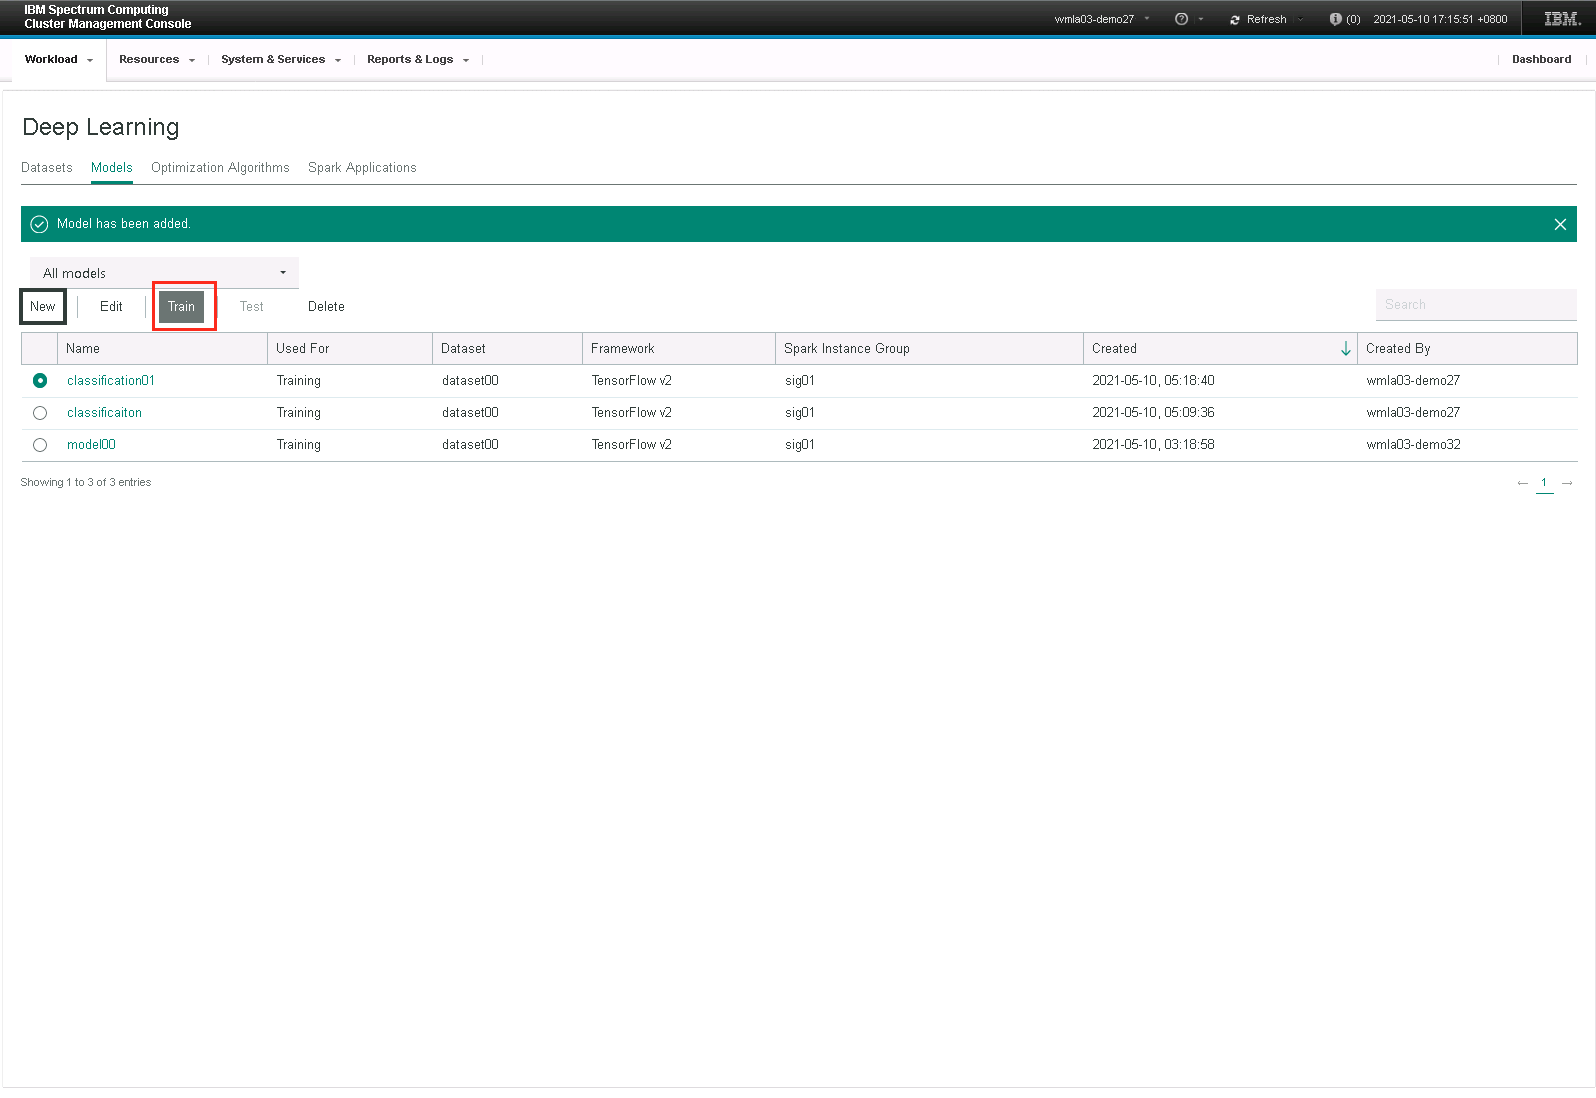The width and height of the screenshot is (1596, 1098).
Task: Go to previous page arrow in pagination
Action: click(x=1522, y=483)
